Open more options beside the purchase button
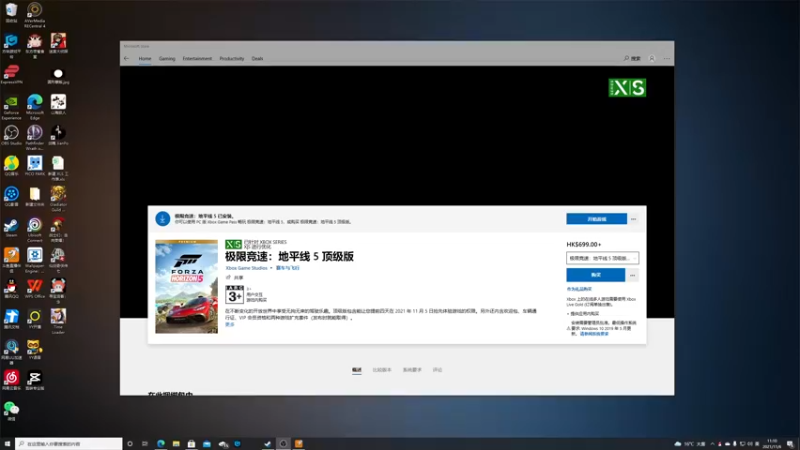800x450 pixels. (x=633, y=275)
